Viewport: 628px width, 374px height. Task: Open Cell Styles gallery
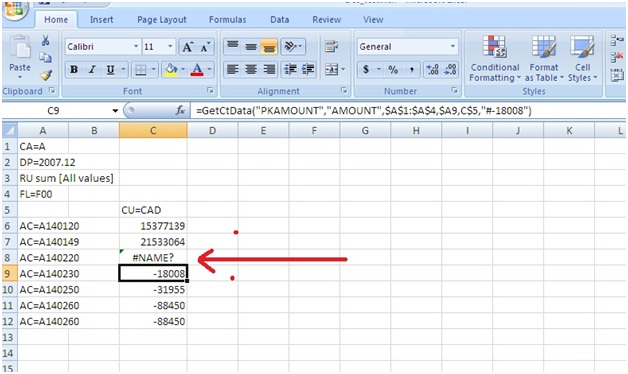click(582, 59)
